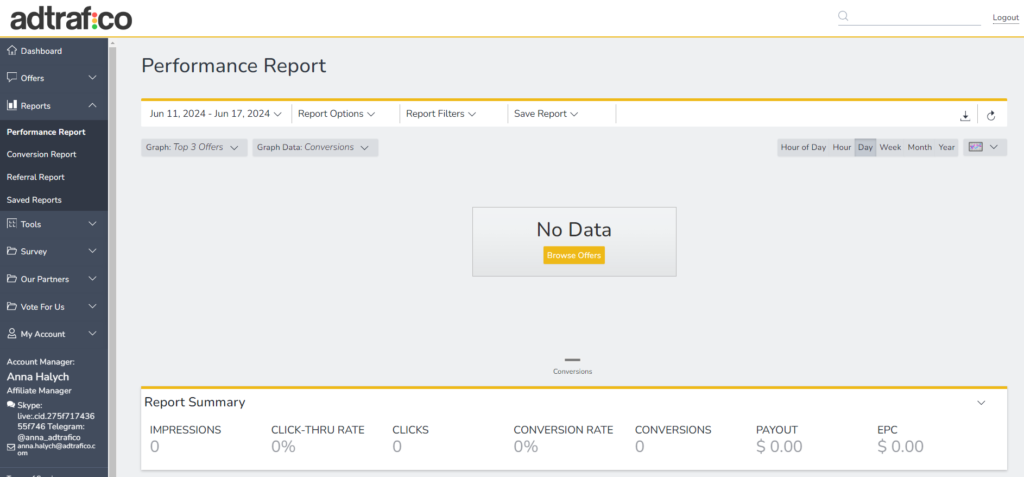1024x477 pixels.
Task: Click the email envelope icon in sidebar
Action: pos(10,448)
